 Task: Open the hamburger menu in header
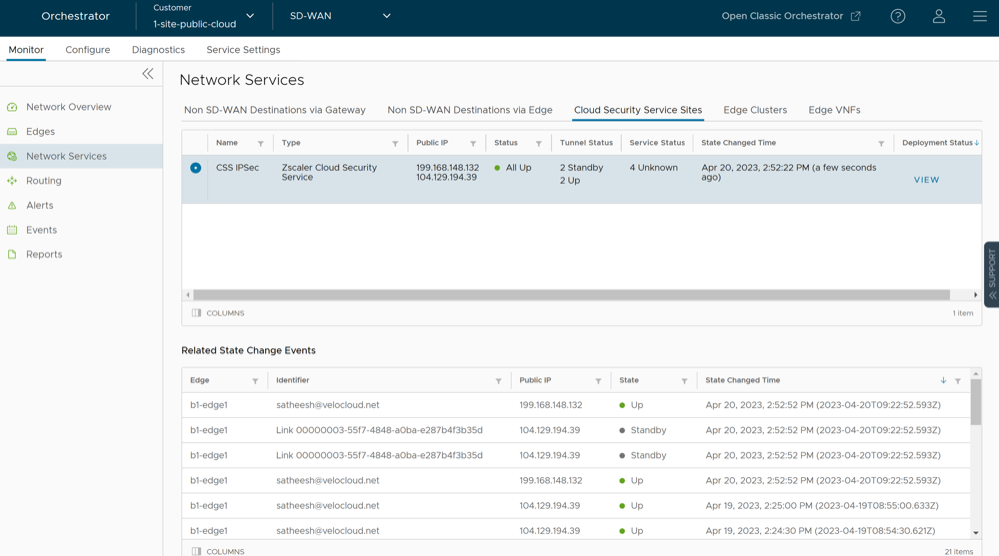pyautogui.click(x=979, y=16)
